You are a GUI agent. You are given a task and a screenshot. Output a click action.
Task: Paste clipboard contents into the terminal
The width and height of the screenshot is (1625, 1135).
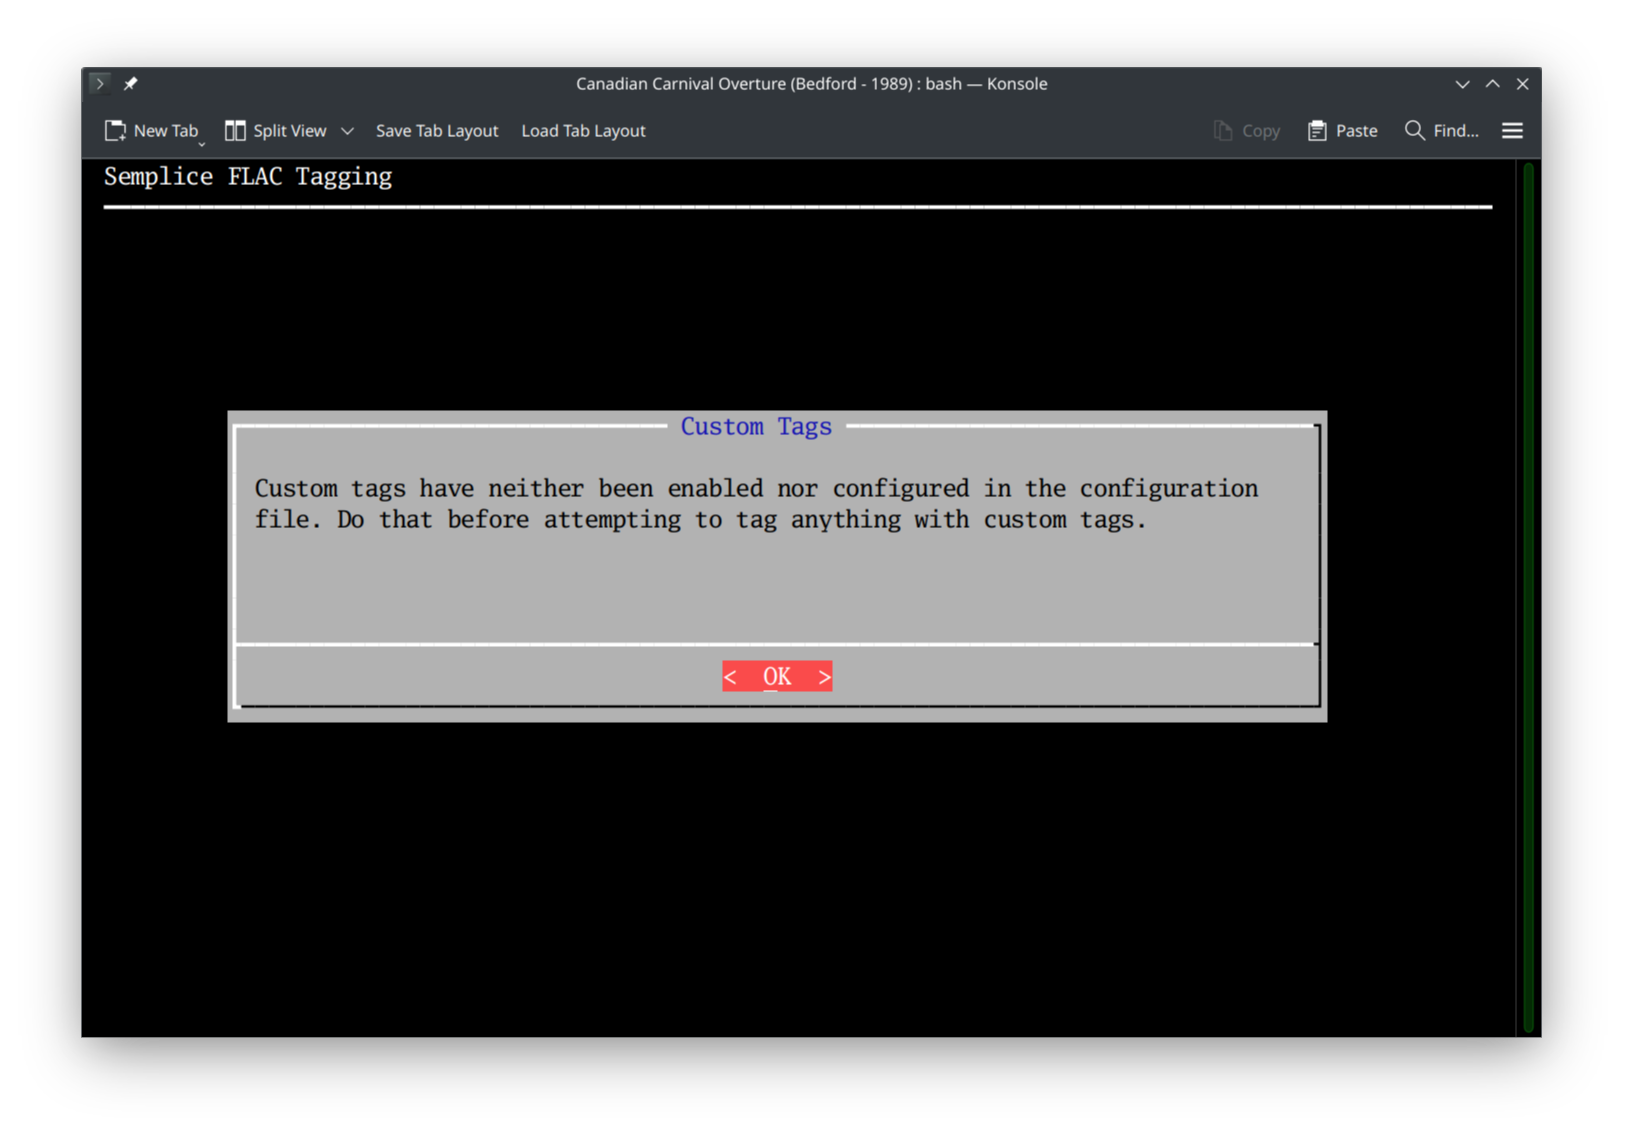point(1342,130)
